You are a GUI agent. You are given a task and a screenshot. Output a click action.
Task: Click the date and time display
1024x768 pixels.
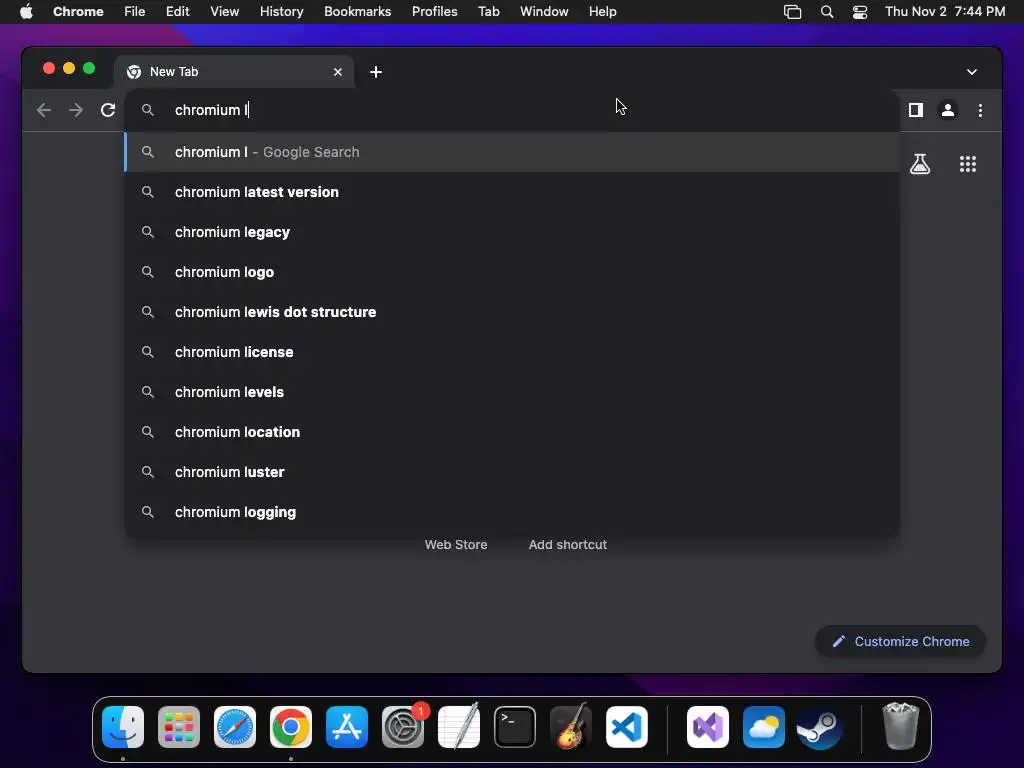tap(945, 12)
